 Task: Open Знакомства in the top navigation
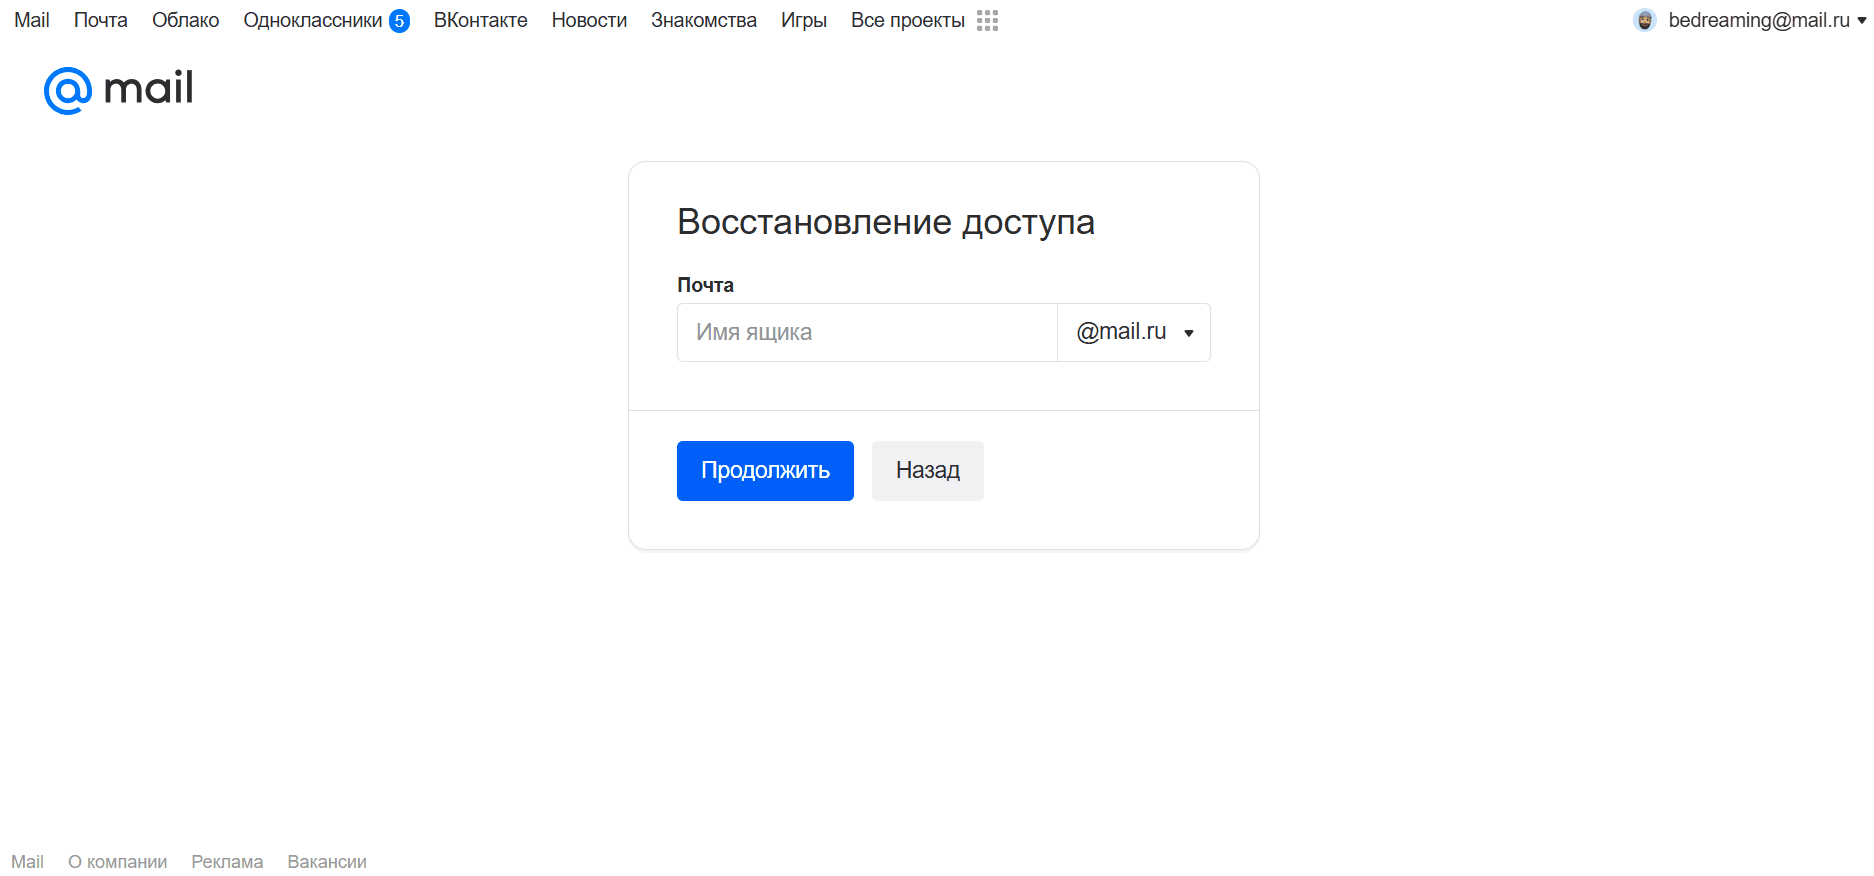click(704, 20)
